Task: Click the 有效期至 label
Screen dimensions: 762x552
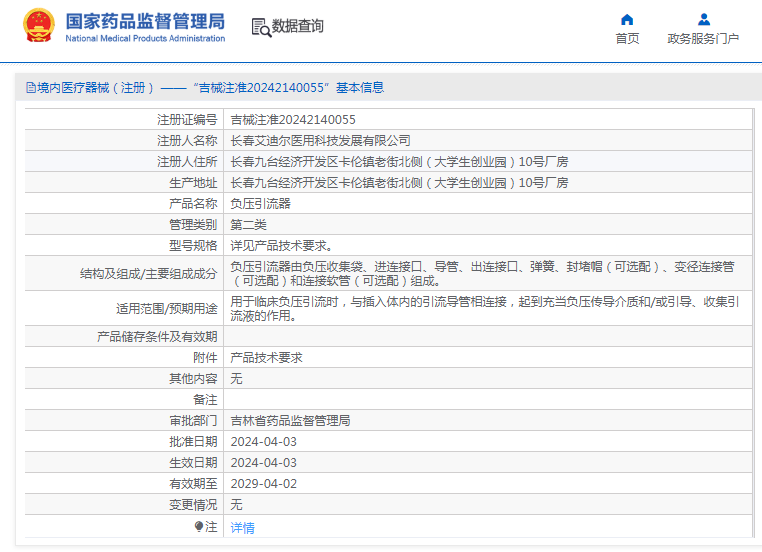Action: (193, 483)
